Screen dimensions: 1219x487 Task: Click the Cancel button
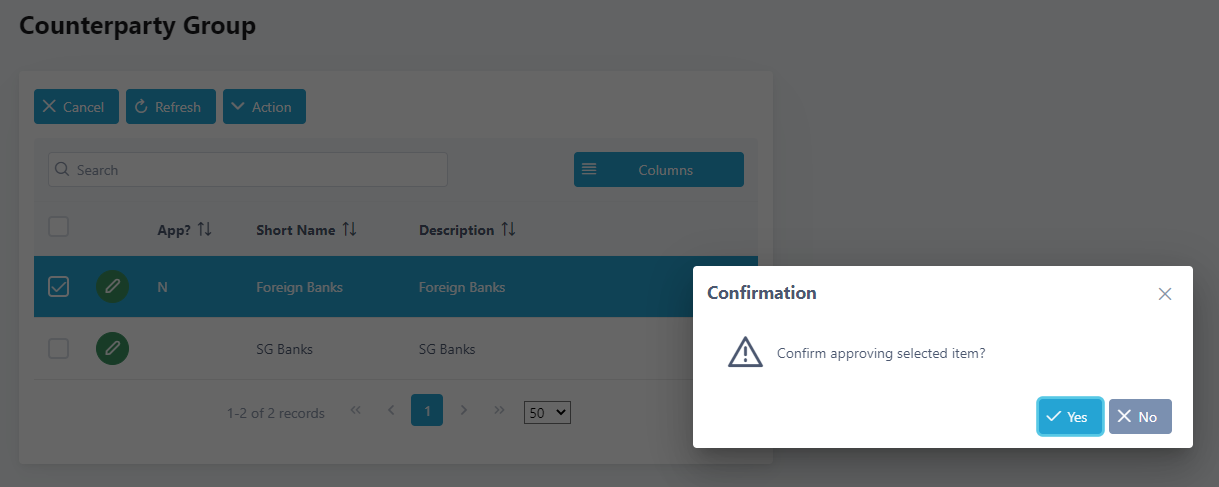(76, 107)
